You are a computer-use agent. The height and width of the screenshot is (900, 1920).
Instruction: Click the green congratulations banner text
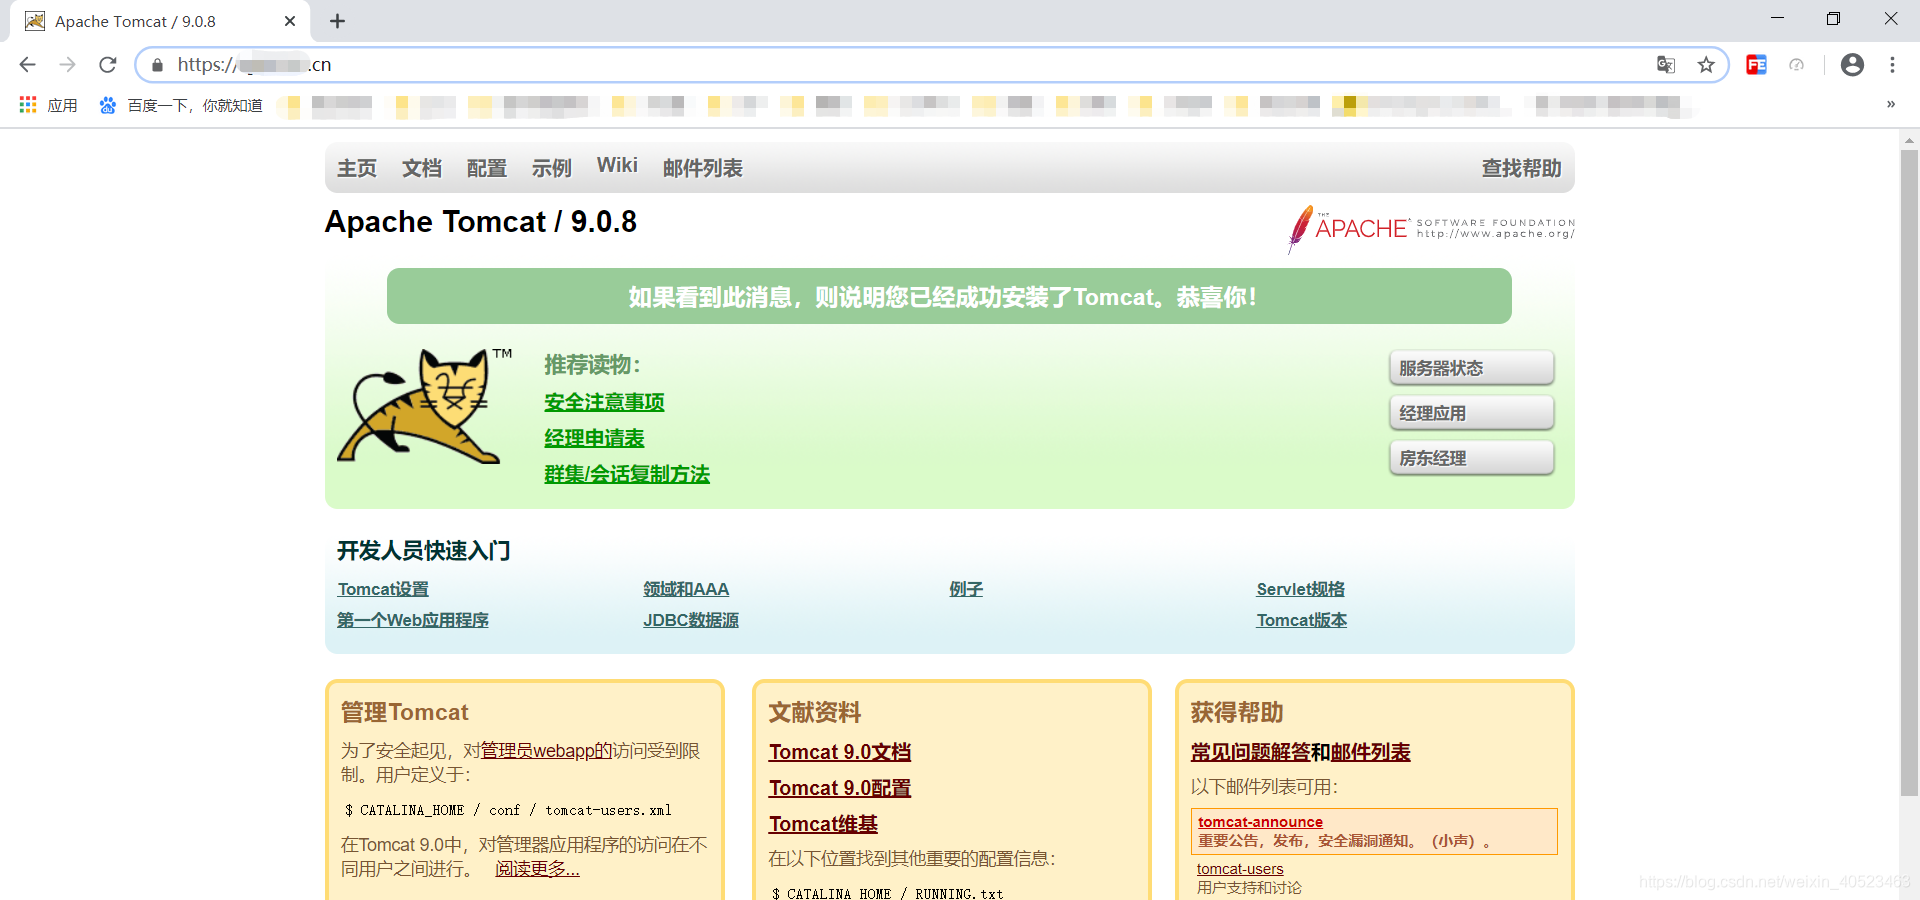pos(942,297)
